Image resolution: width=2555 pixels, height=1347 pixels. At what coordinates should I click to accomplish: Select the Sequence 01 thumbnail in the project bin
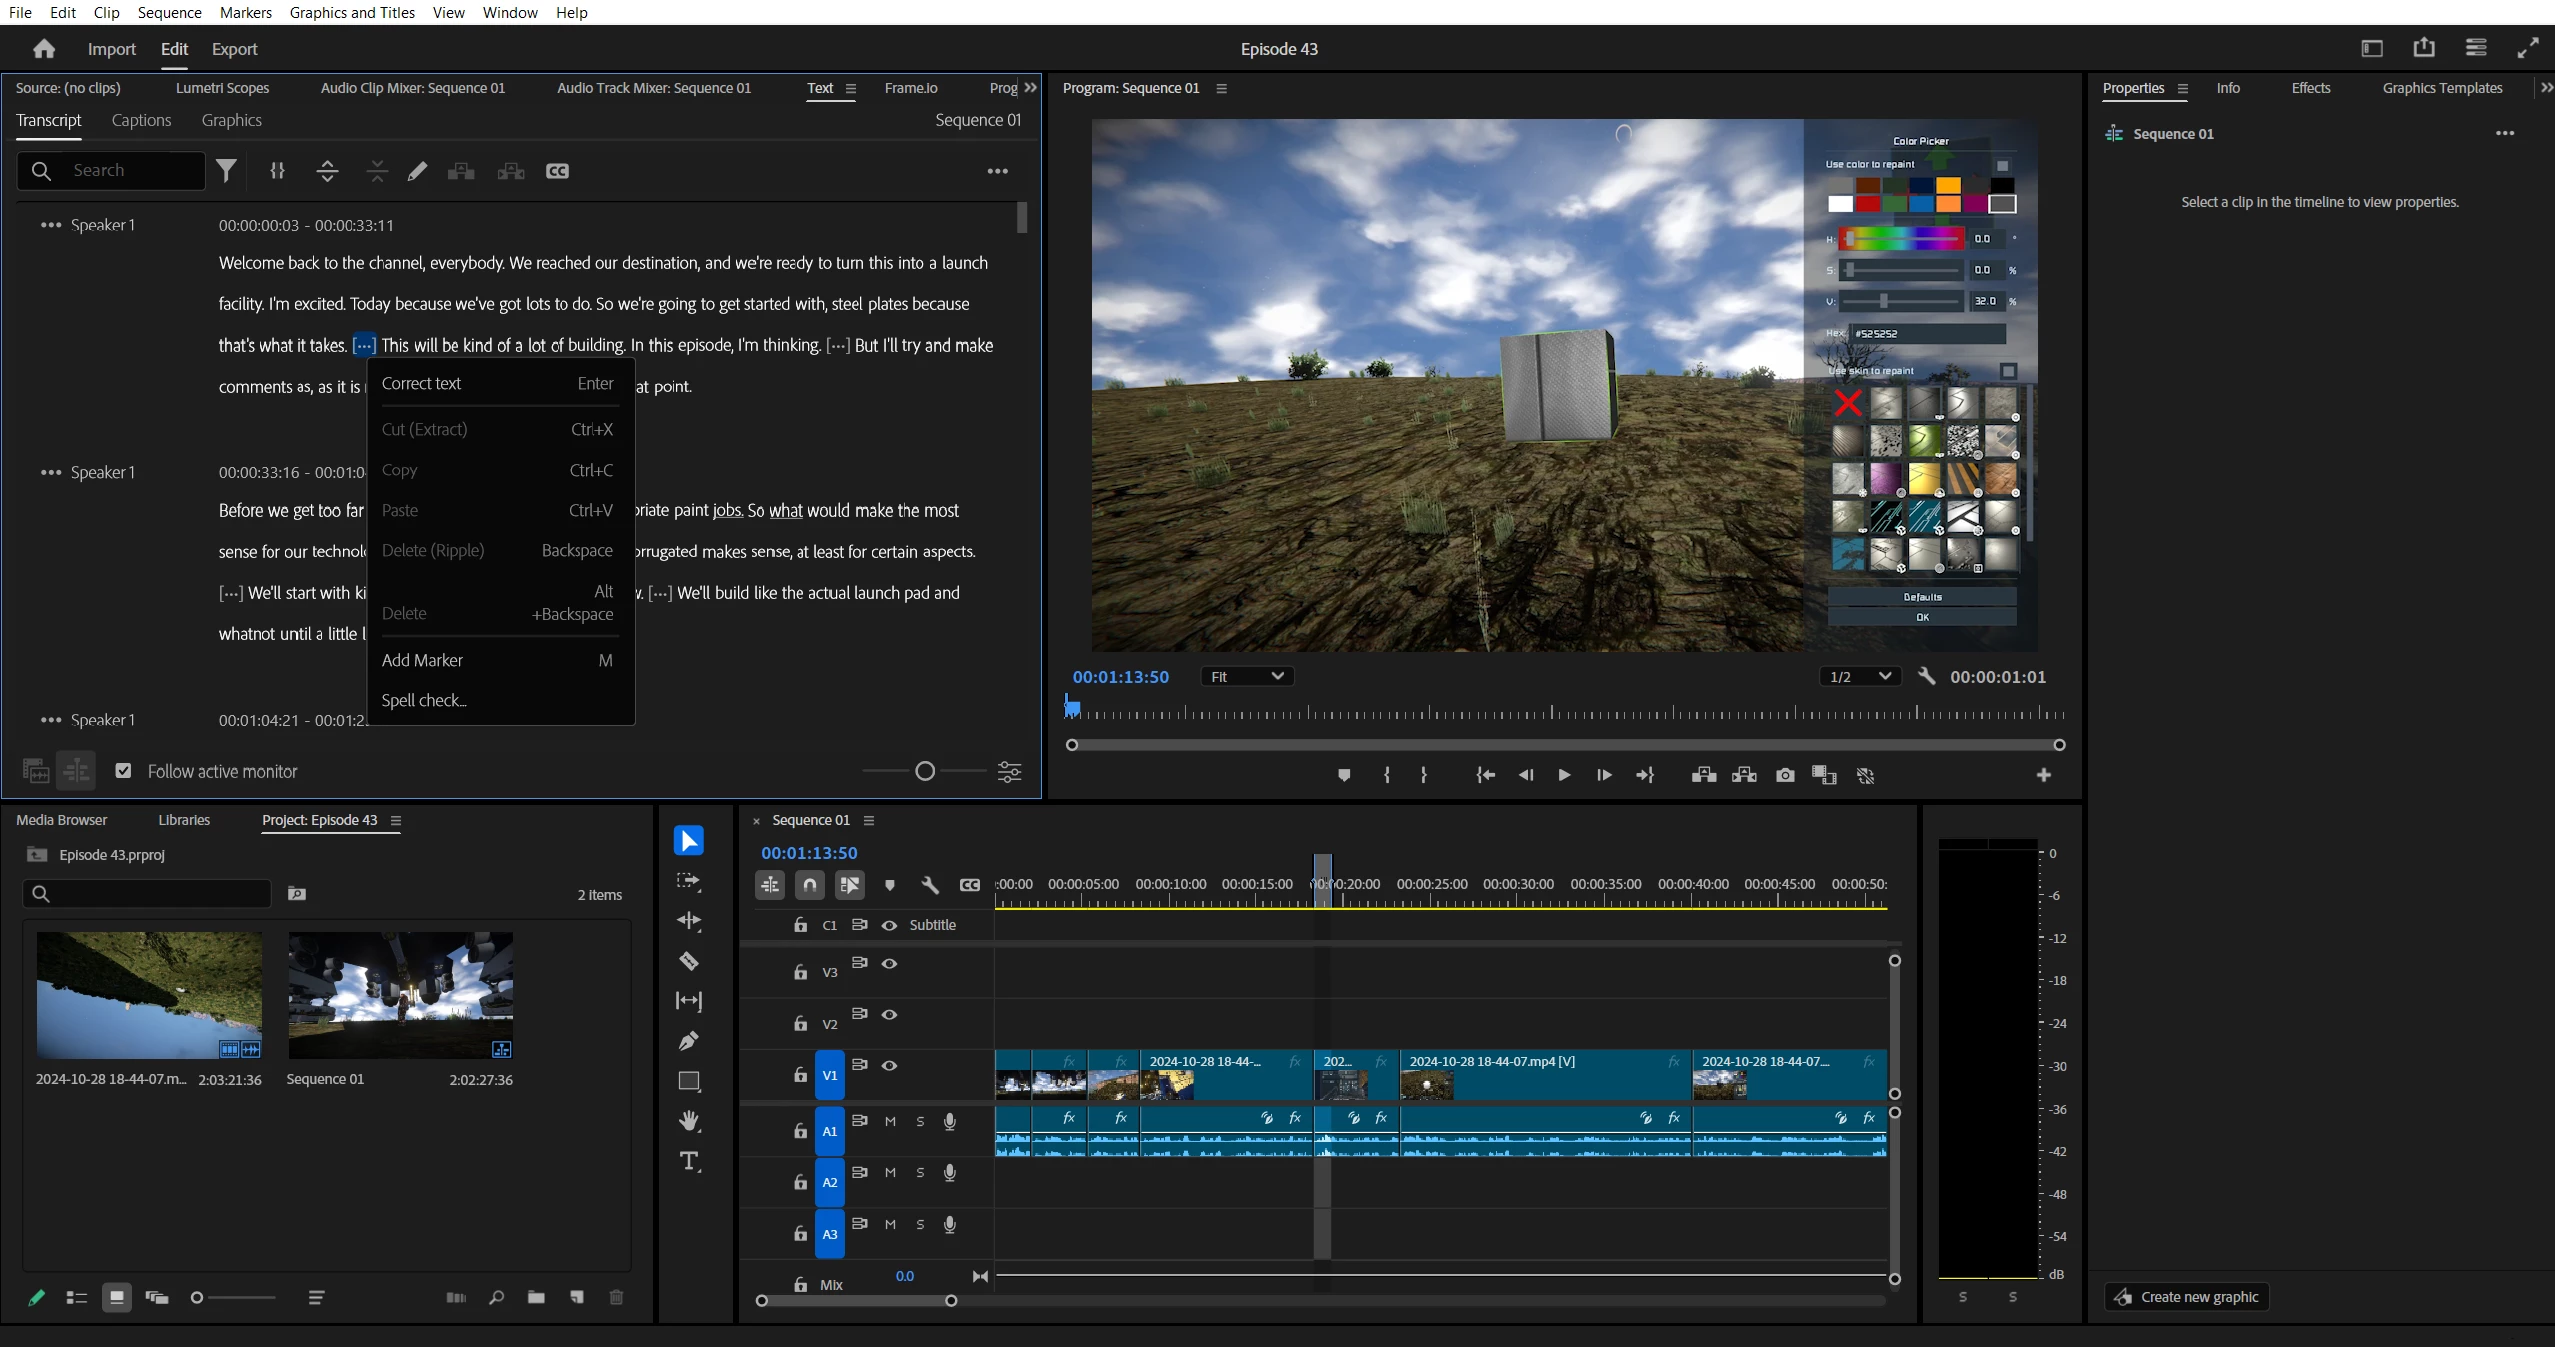coord(400,996)
